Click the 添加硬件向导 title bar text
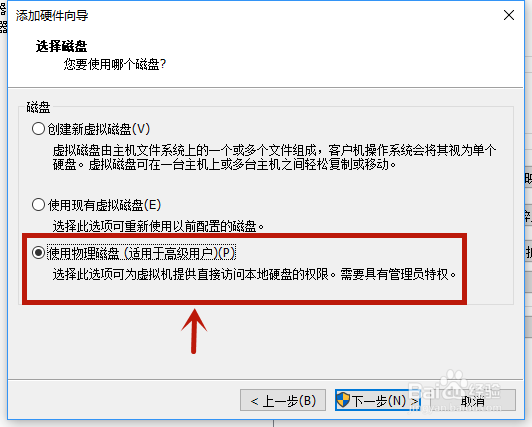 tap(52, 16)
